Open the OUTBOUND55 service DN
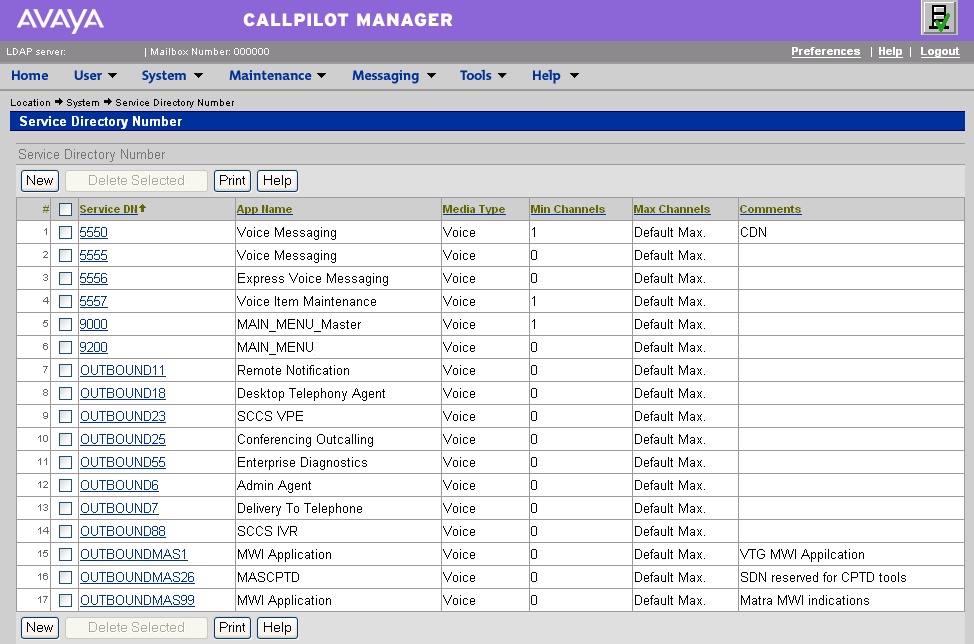The height and width of the screenshot is (644, 974). pos(123,463)
